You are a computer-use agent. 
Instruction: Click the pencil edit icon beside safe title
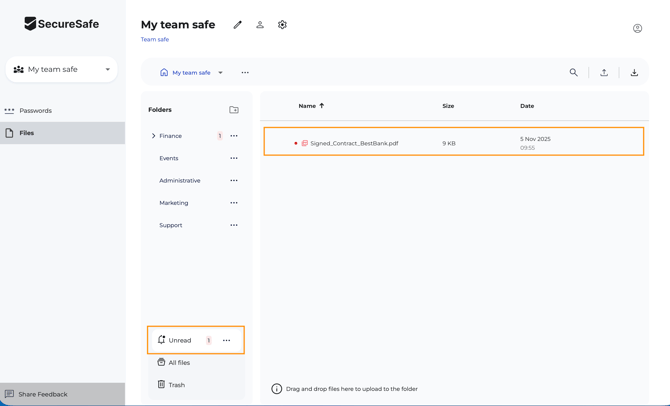[x=238, y=25]
